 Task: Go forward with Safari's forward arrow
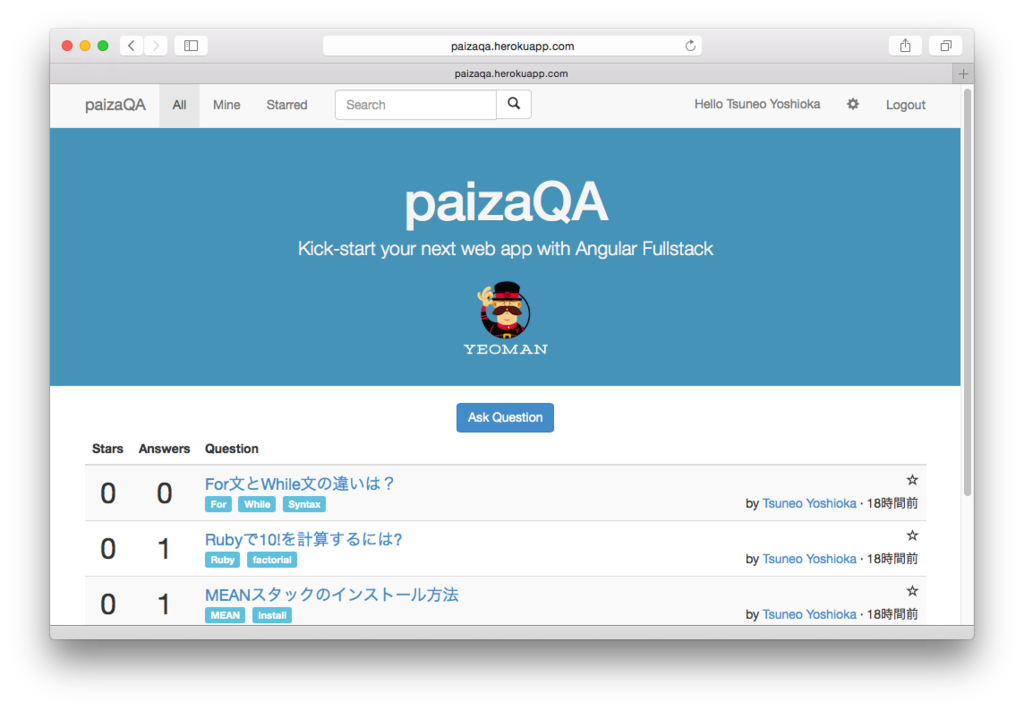pos(156,46)
